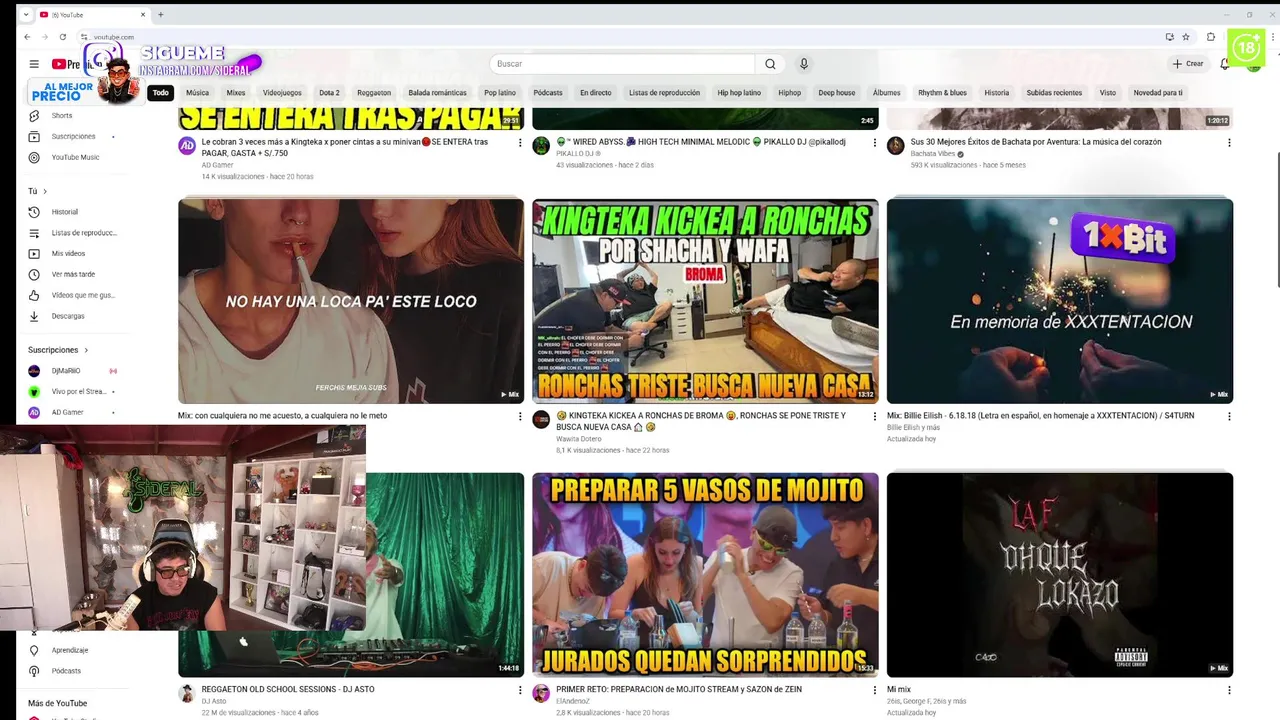1280x720 pixels.
Task: Open the Ver más tarde clock icon
Action: click(x=34, y=274)
